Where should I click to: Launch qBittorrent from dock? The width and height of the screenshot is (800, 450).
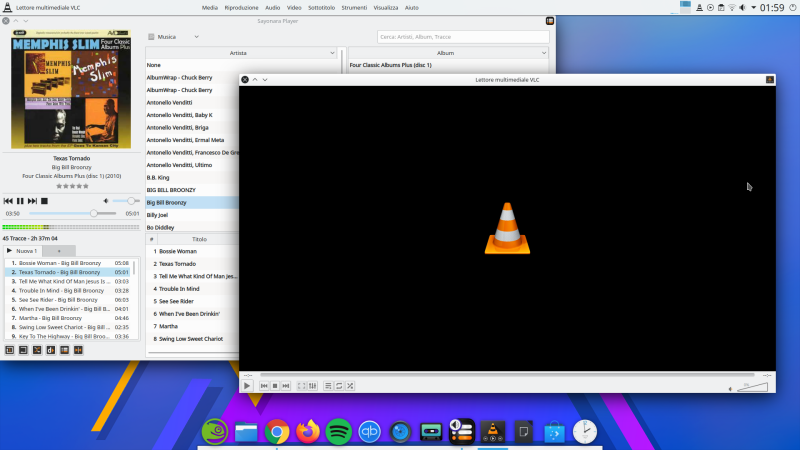[369, 432]
